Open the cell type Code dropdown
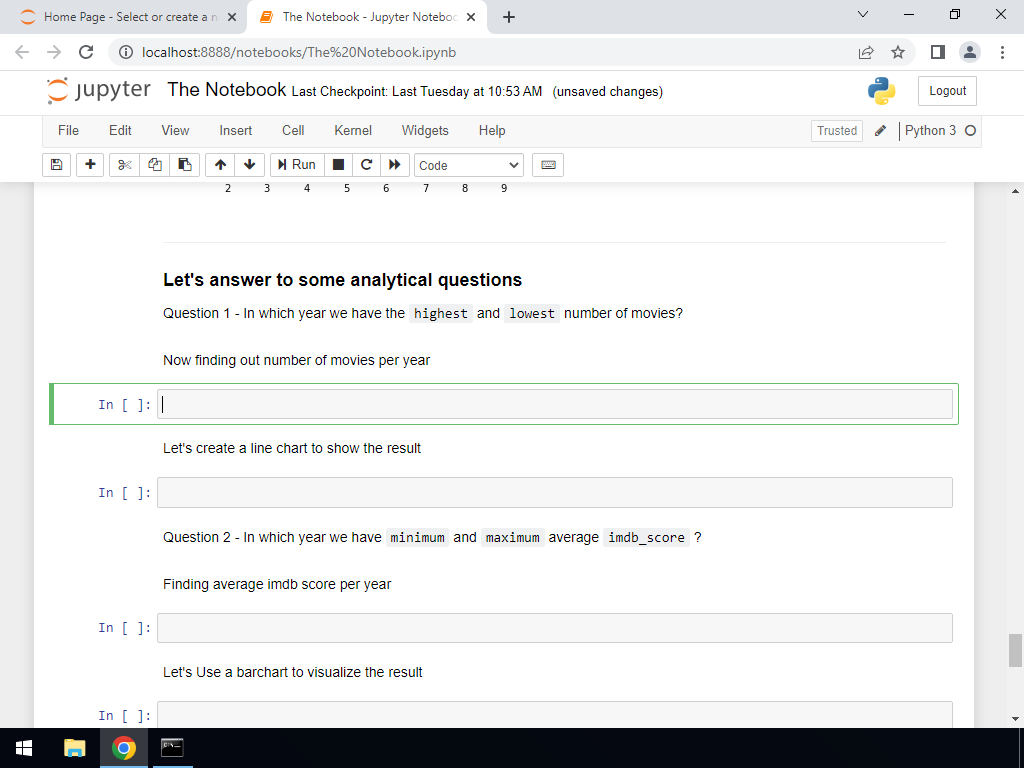This screenshot has height=768, width=1024. [469, 166]
